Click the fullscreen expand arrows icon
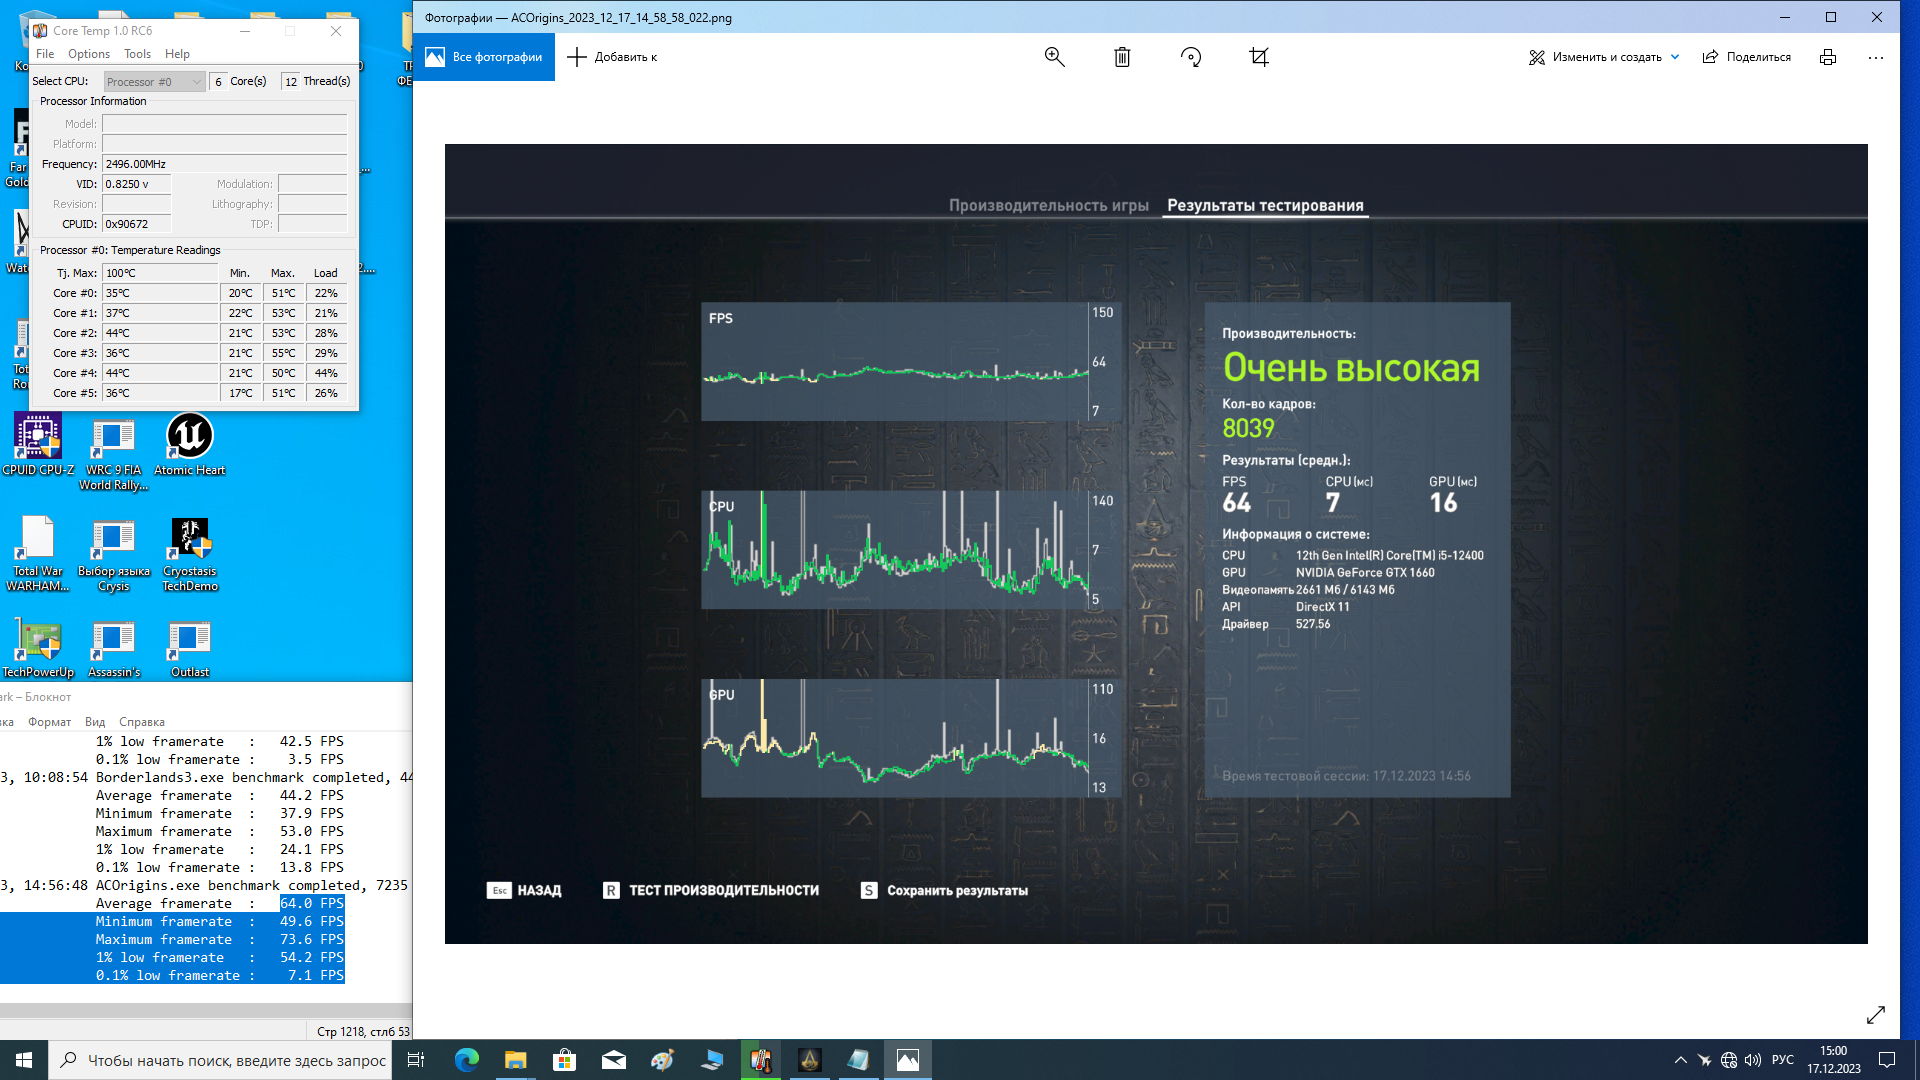This screenshot has height=1080, width=1920. point(1875,1015)
